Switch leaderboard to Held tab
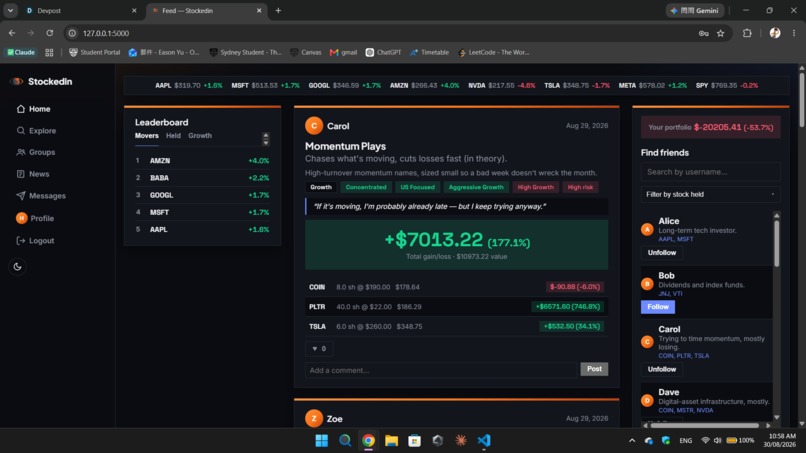806x453 pixels. [173, 136]
